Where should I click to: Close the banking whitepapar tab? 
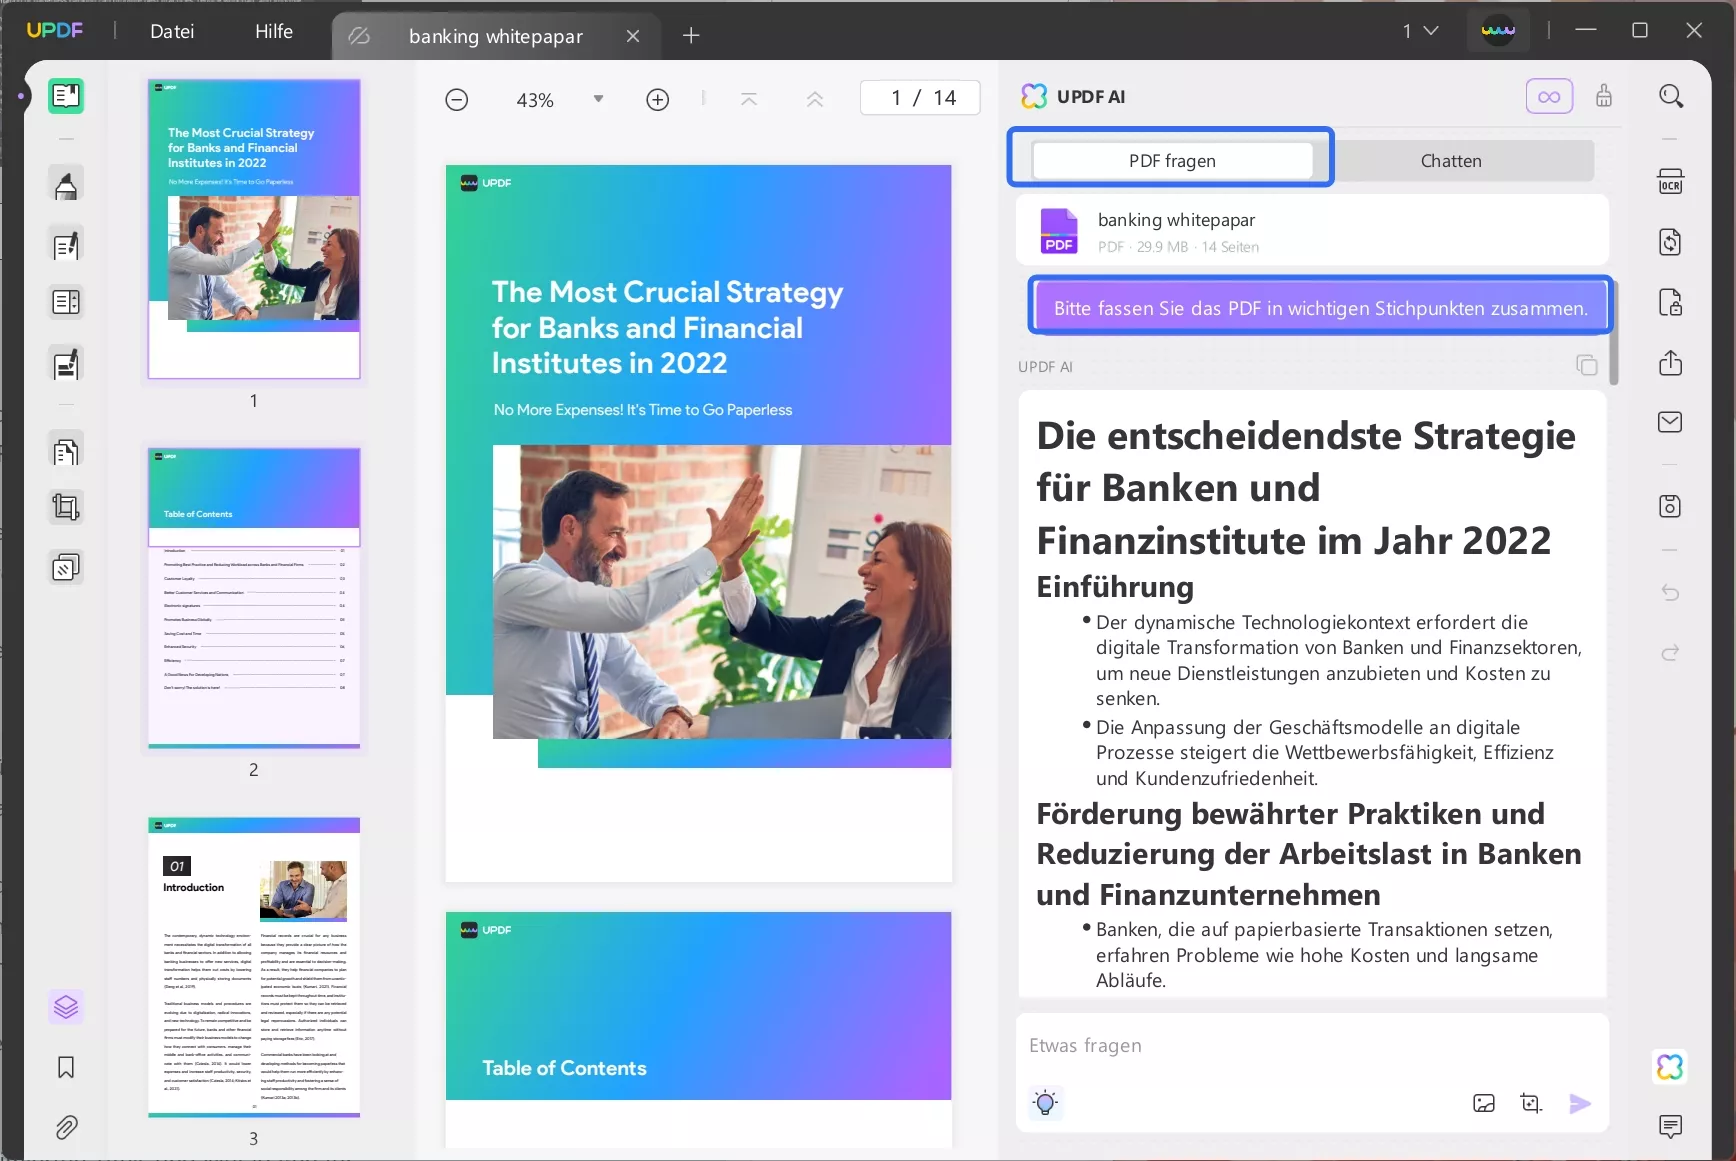pos(633,36)
